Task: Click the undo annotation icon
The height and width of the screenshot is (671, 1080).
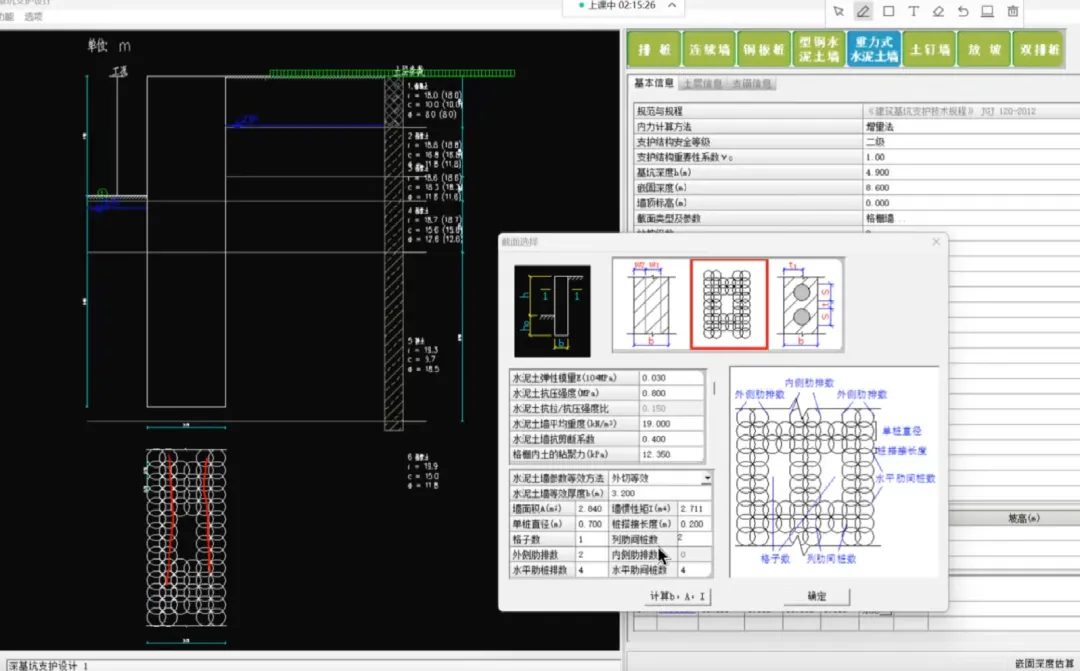Action: 963,11
